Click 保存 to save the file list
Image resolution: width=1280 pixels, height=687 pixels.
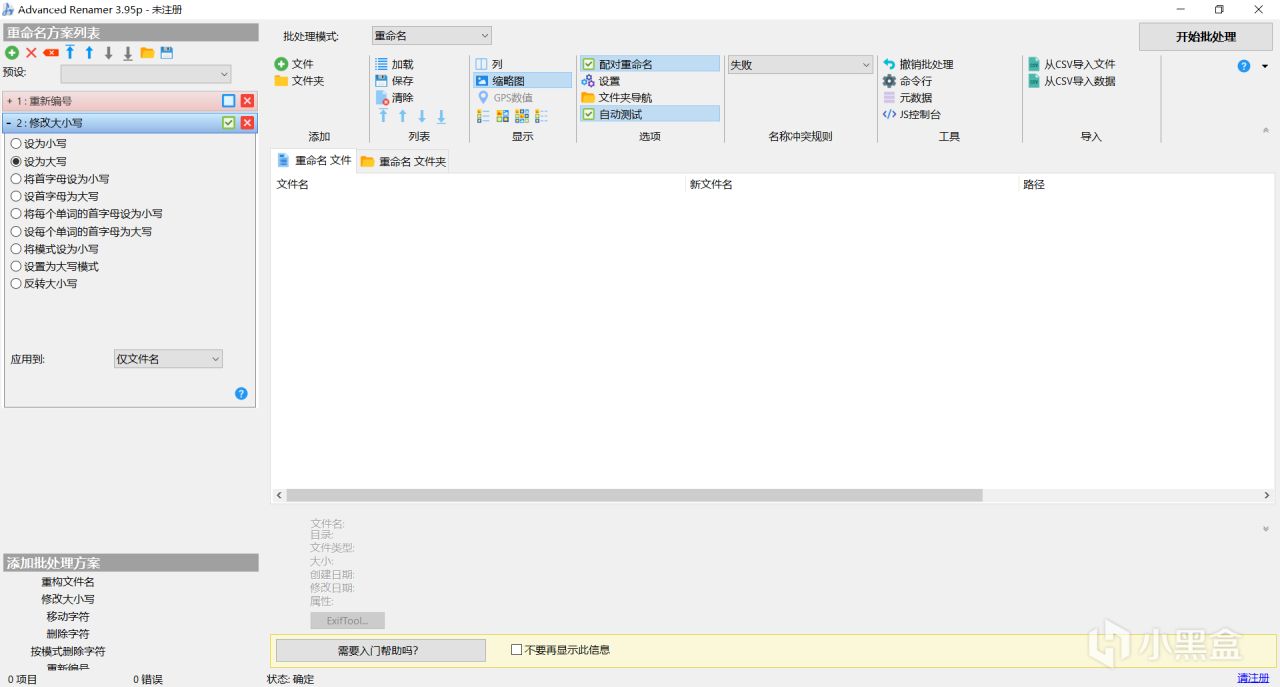[394, 81]
